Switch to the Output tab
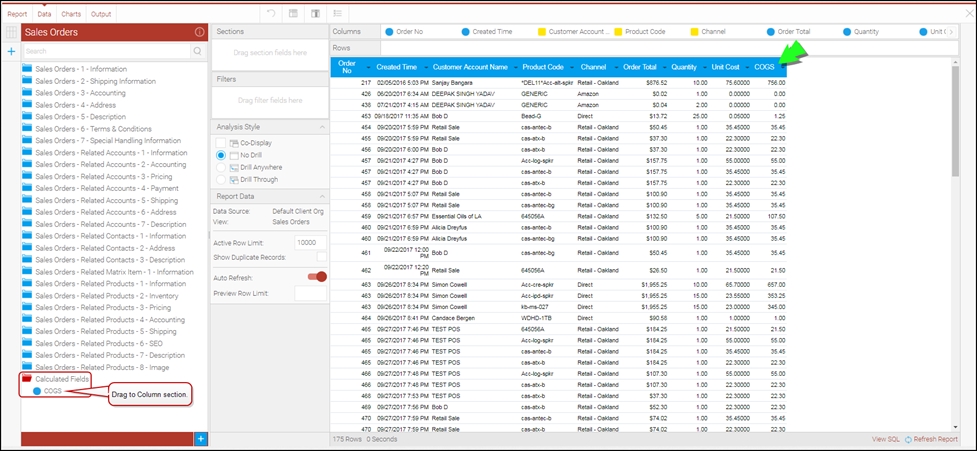977x451 pixels. tap(101, 14)
